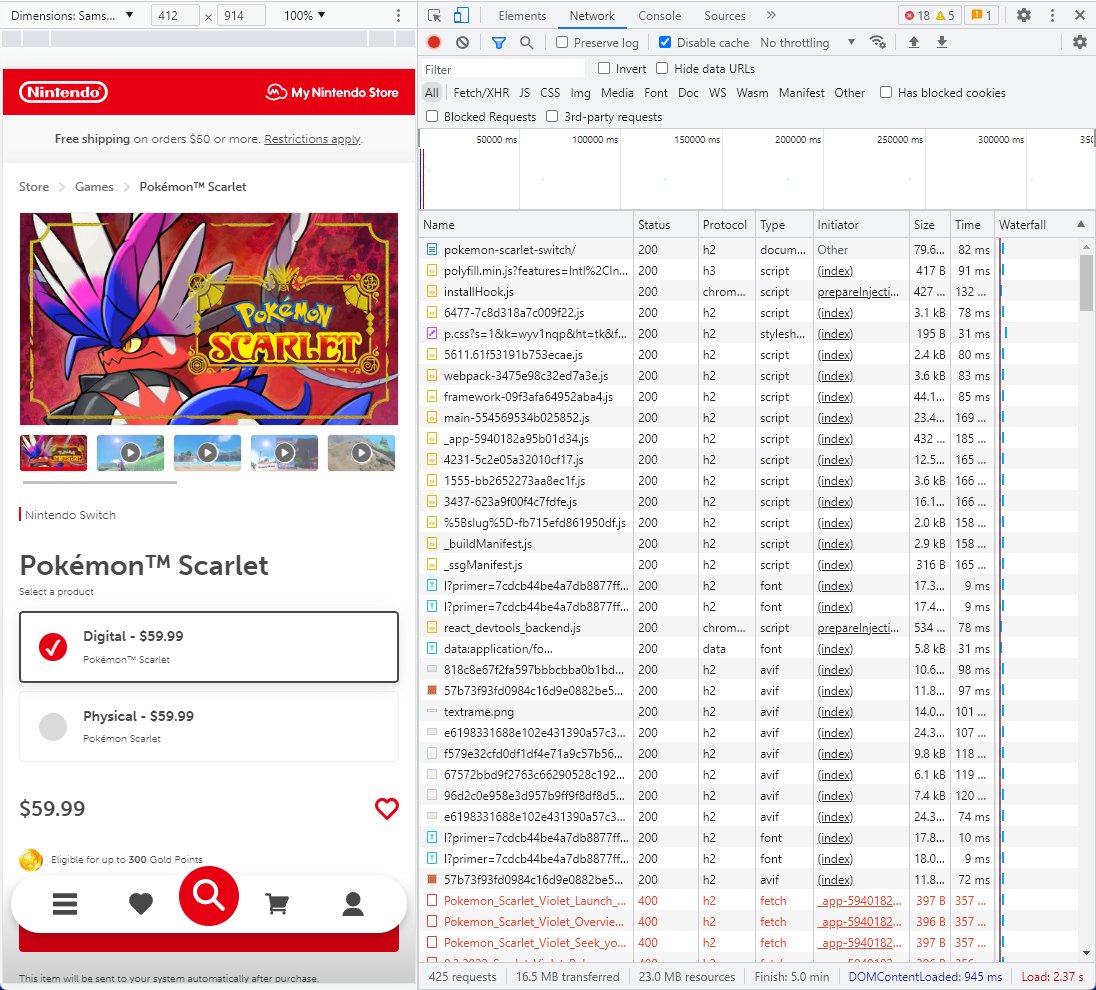Open the 100% zoom dropdown
This screenshot has width=1096, height=990.
(x=304, y=15)
